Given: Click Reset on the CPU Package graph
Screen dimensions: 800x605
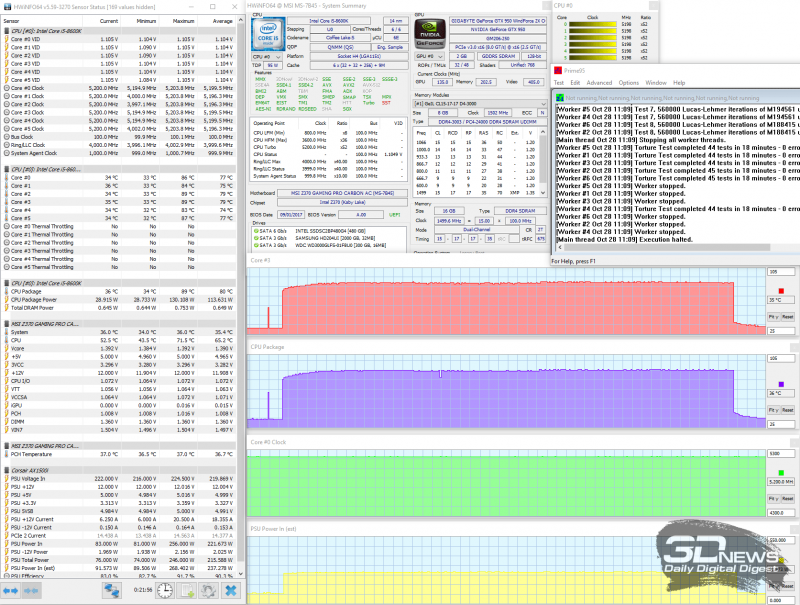Looking at the screenshot, I should click(788, 410).
